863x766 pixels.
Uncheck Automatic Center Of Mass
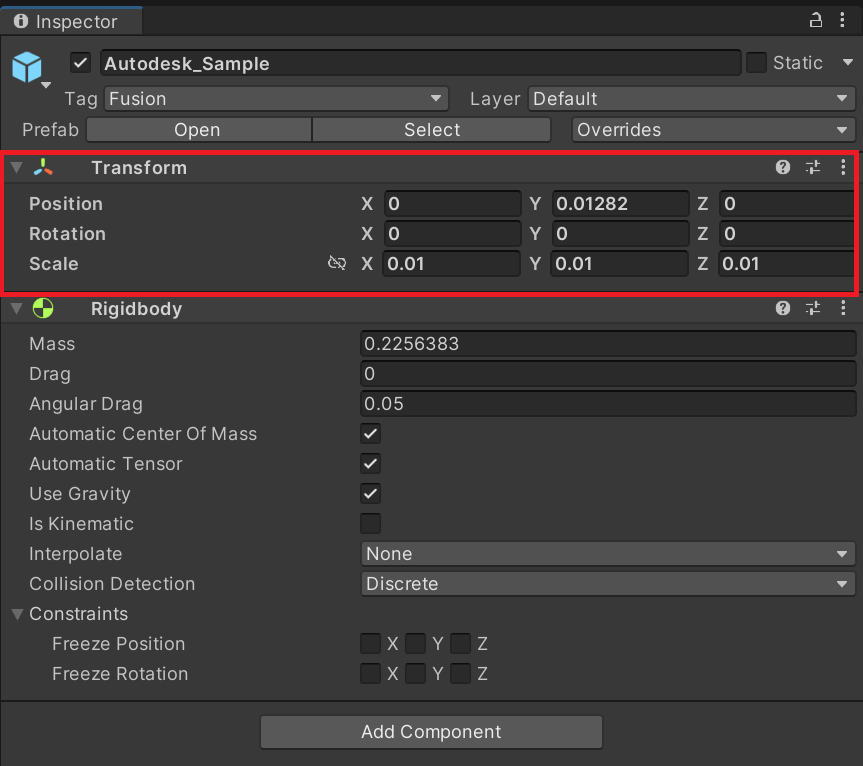[370, 434]
